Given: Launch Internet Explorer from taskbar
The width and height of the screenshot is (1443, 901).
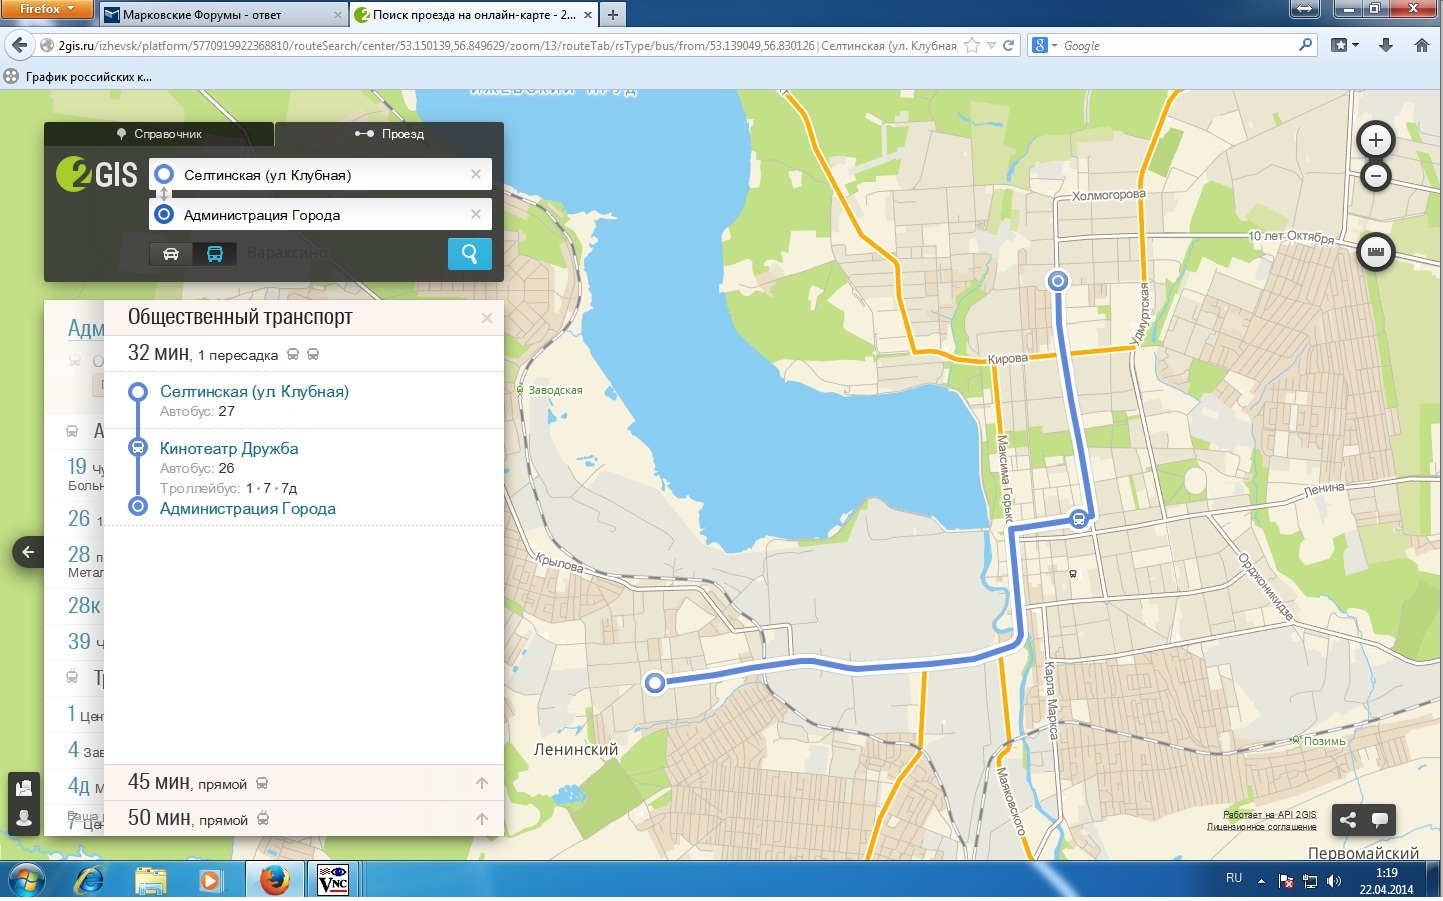Looking at the screenshot, I should [90, 881].
